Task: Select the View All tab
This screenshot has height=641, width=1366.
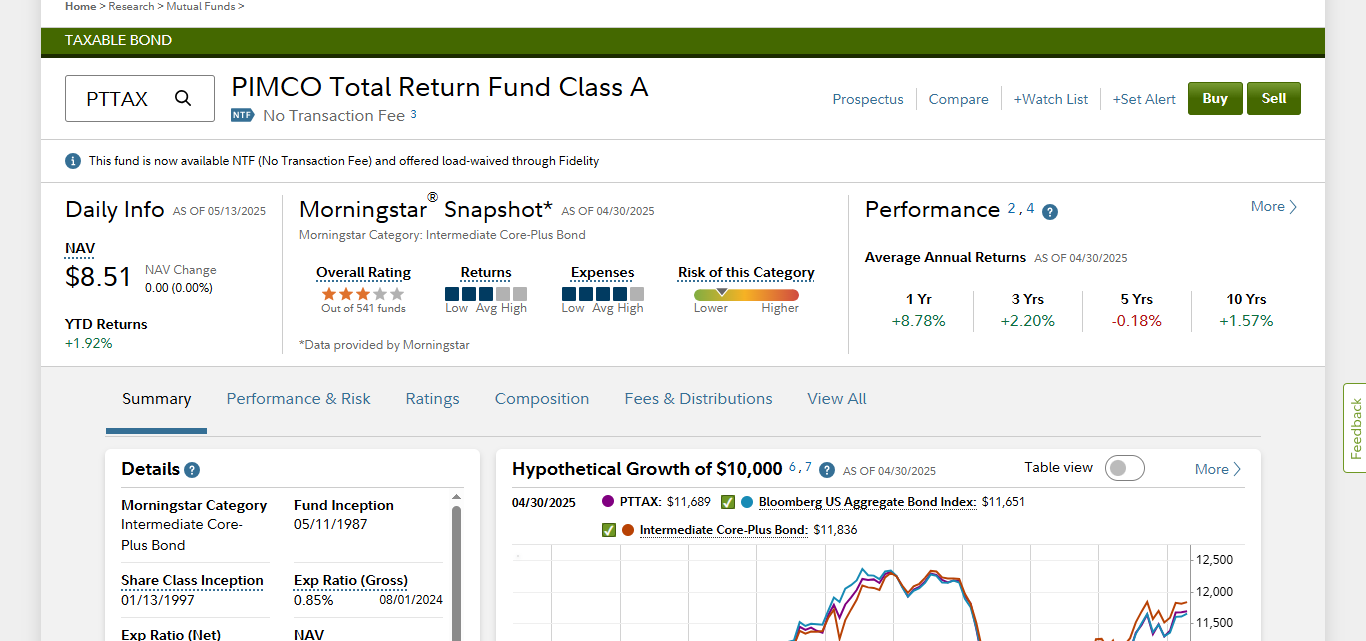Action: (837, 399)
